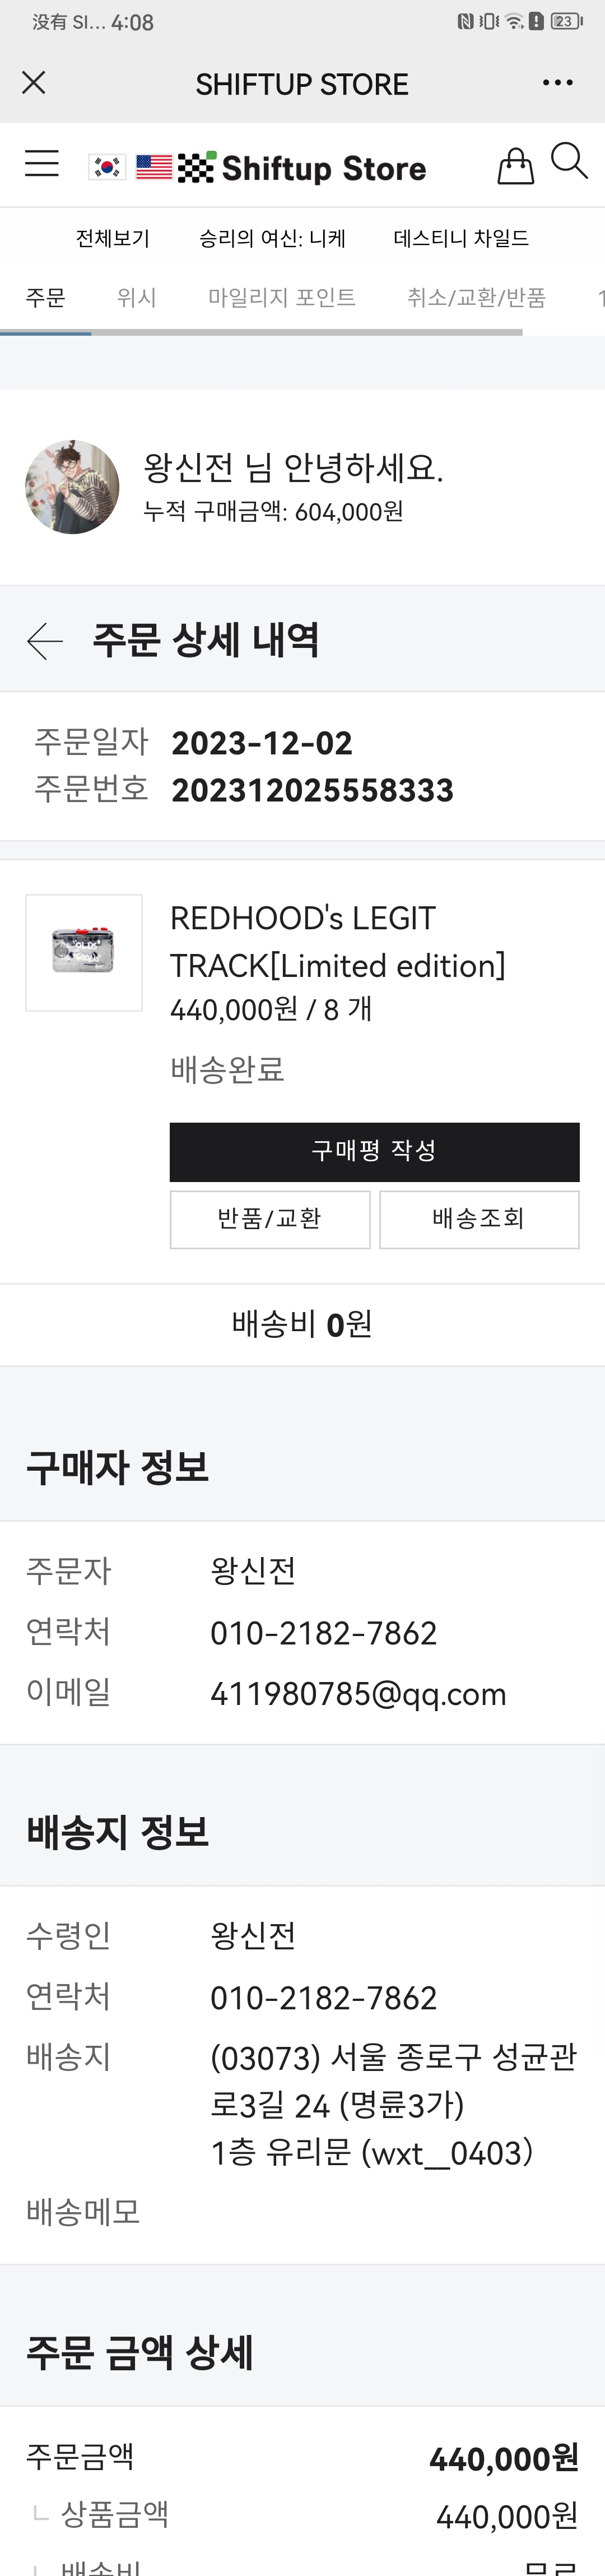Viewport: 605px width, 2576px height.
Task: Select 데스티니 차일드 category
Action: (461, 239)
